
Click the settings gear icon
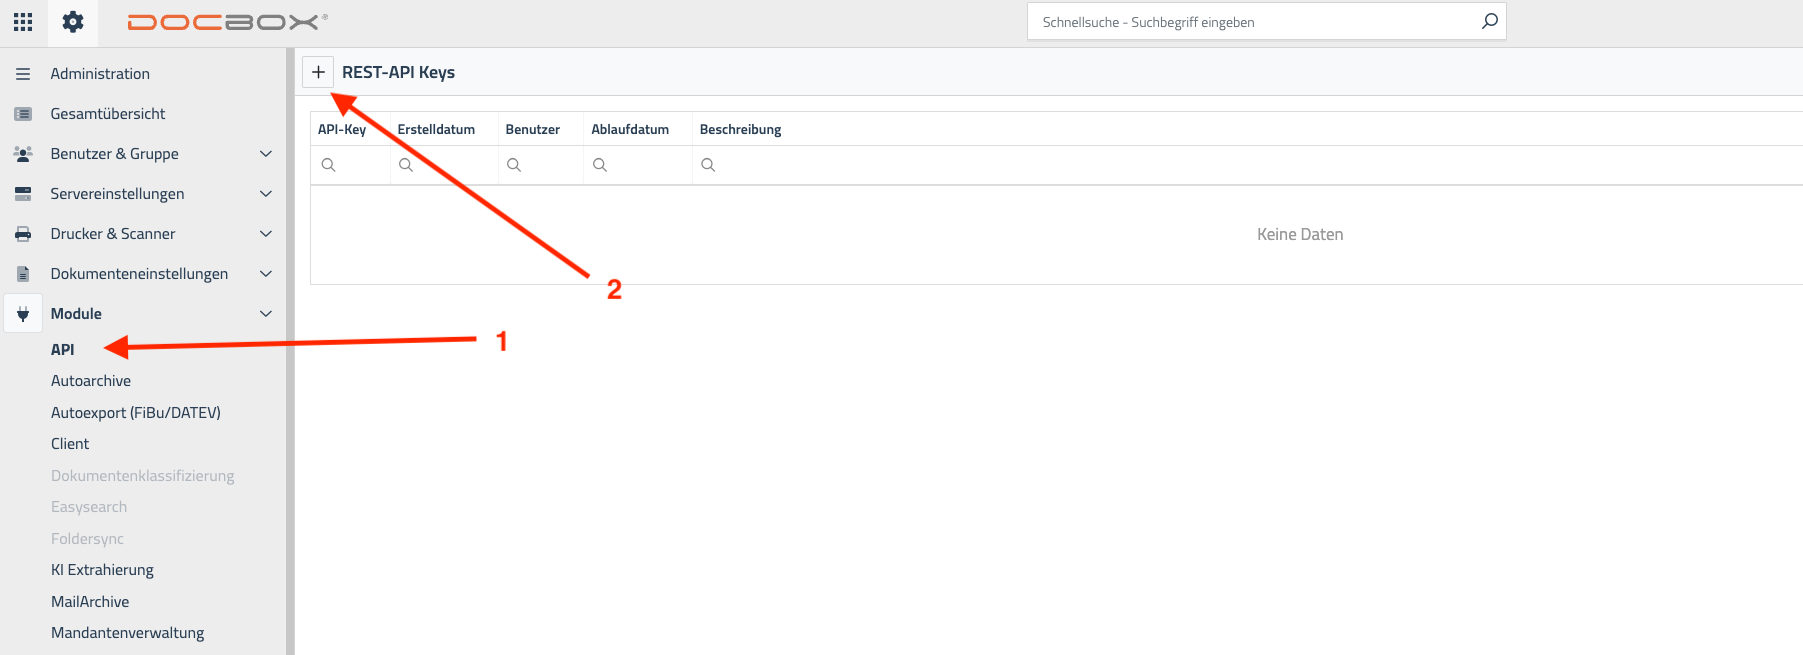[x=73, y=22]
